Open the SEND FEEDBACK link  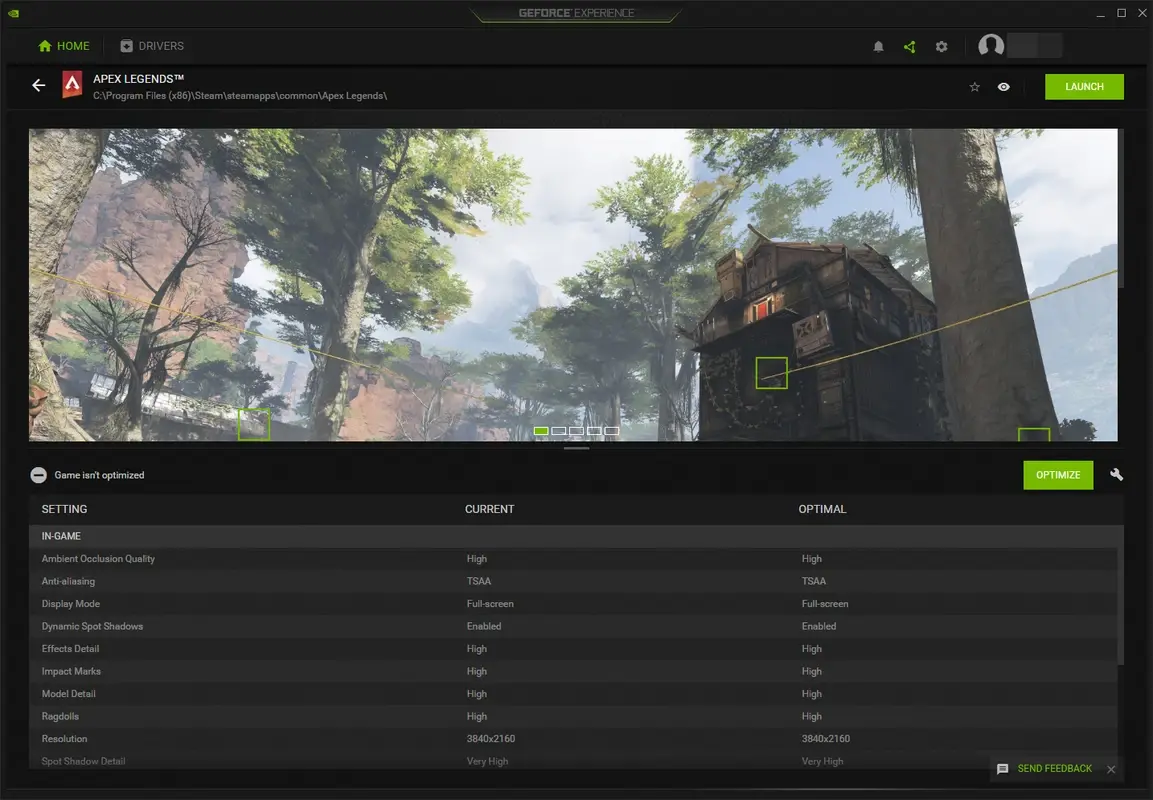(x=1057, y=769)
